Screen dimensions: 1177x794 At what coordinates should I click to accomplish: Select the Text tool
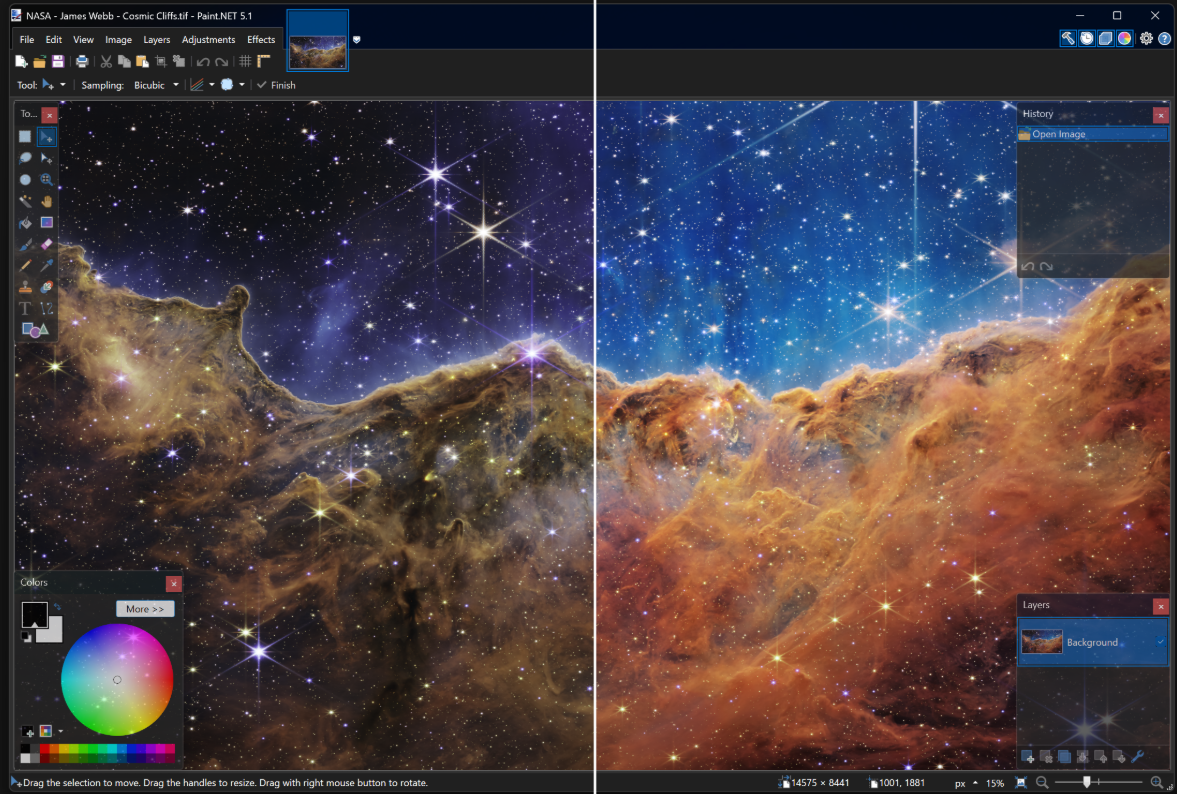point(25,308)
